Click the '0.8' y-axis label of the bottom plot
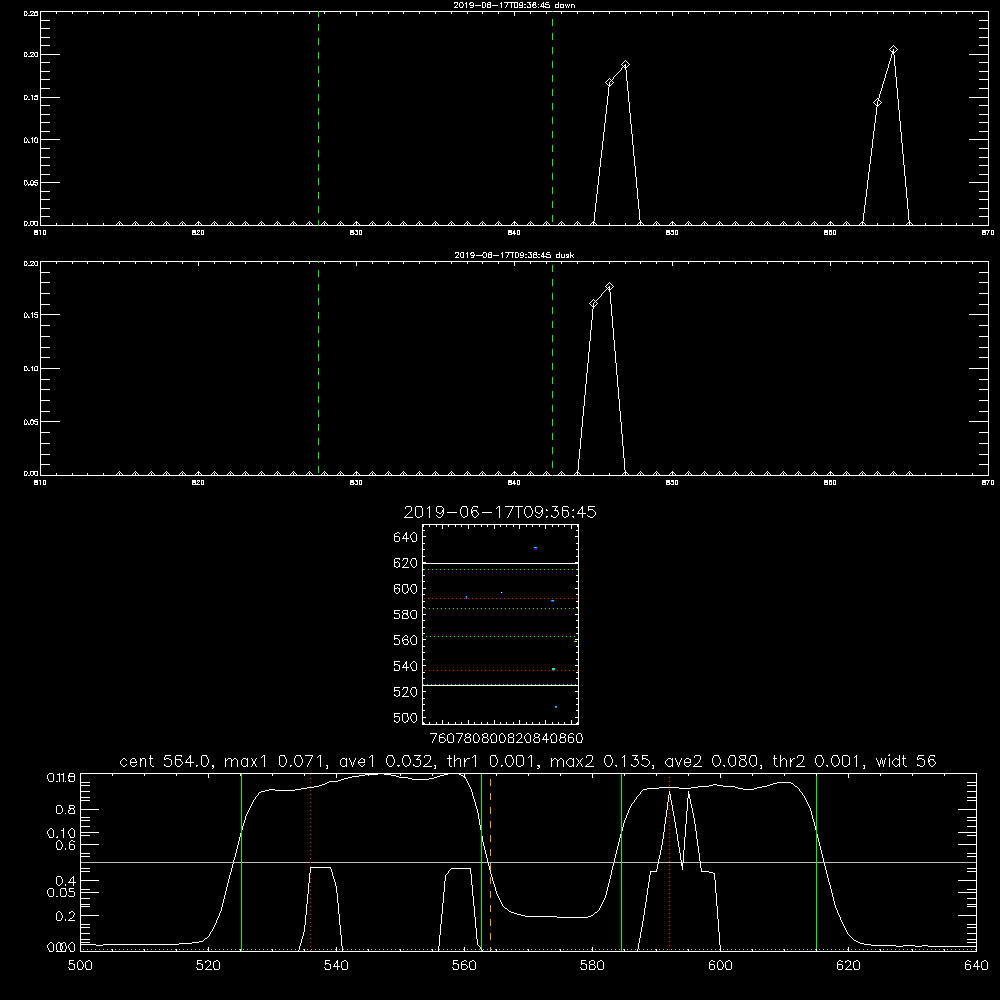 (x=66, y=810)
